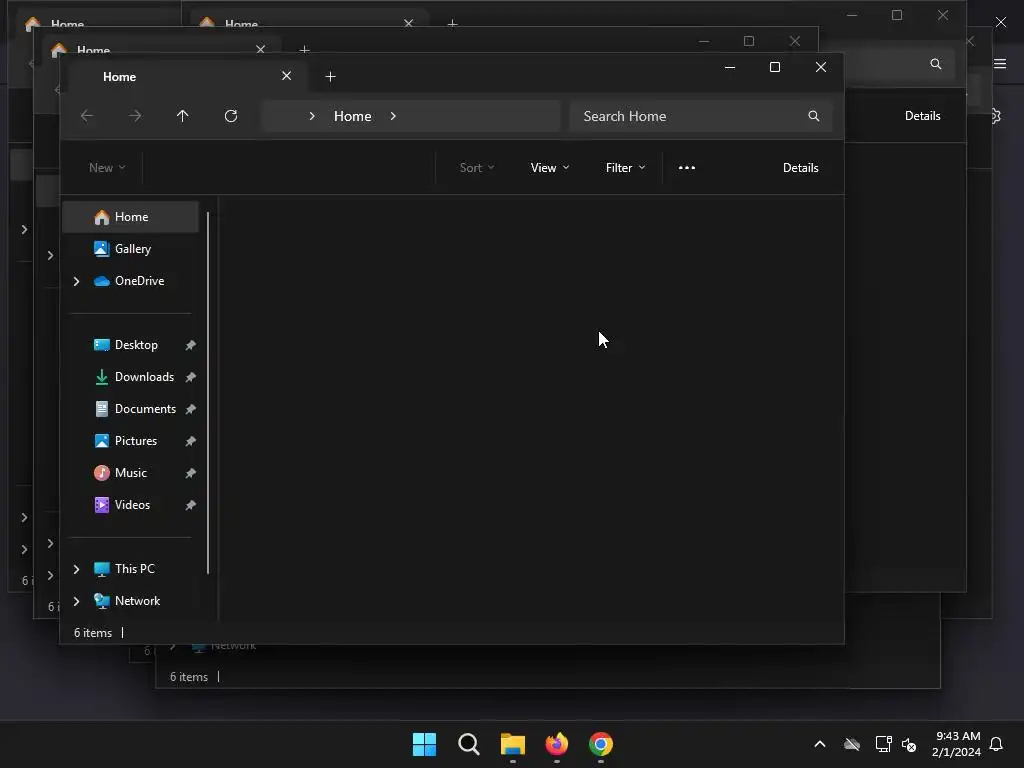Click the pin icon beside Videos
This screenshot has height=768, width=1024.
coord(190,505)
